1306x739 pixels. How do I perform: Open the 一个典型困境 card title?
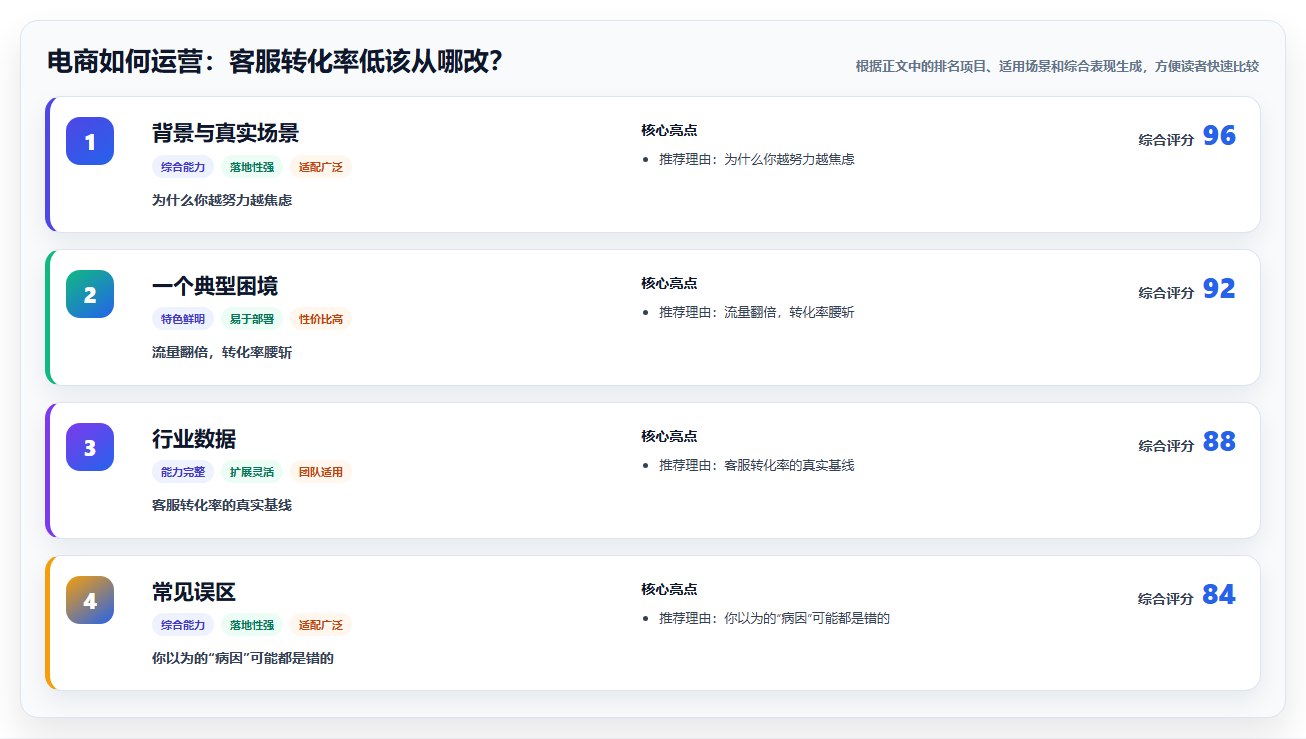(x=215, y=286)
